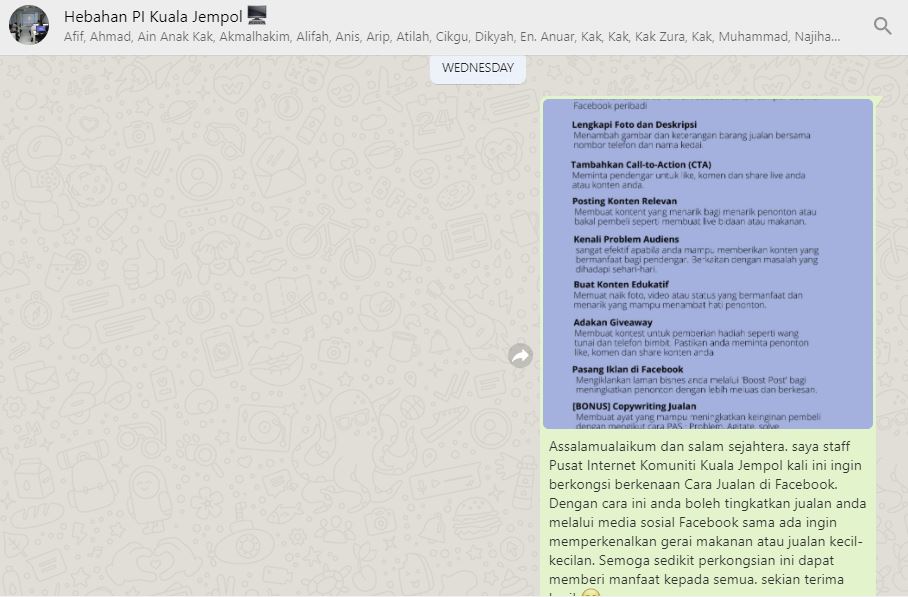908x597 pixels.
Task: Click 'Adakan Giveaway' heading in image
Action: point(613,322)
